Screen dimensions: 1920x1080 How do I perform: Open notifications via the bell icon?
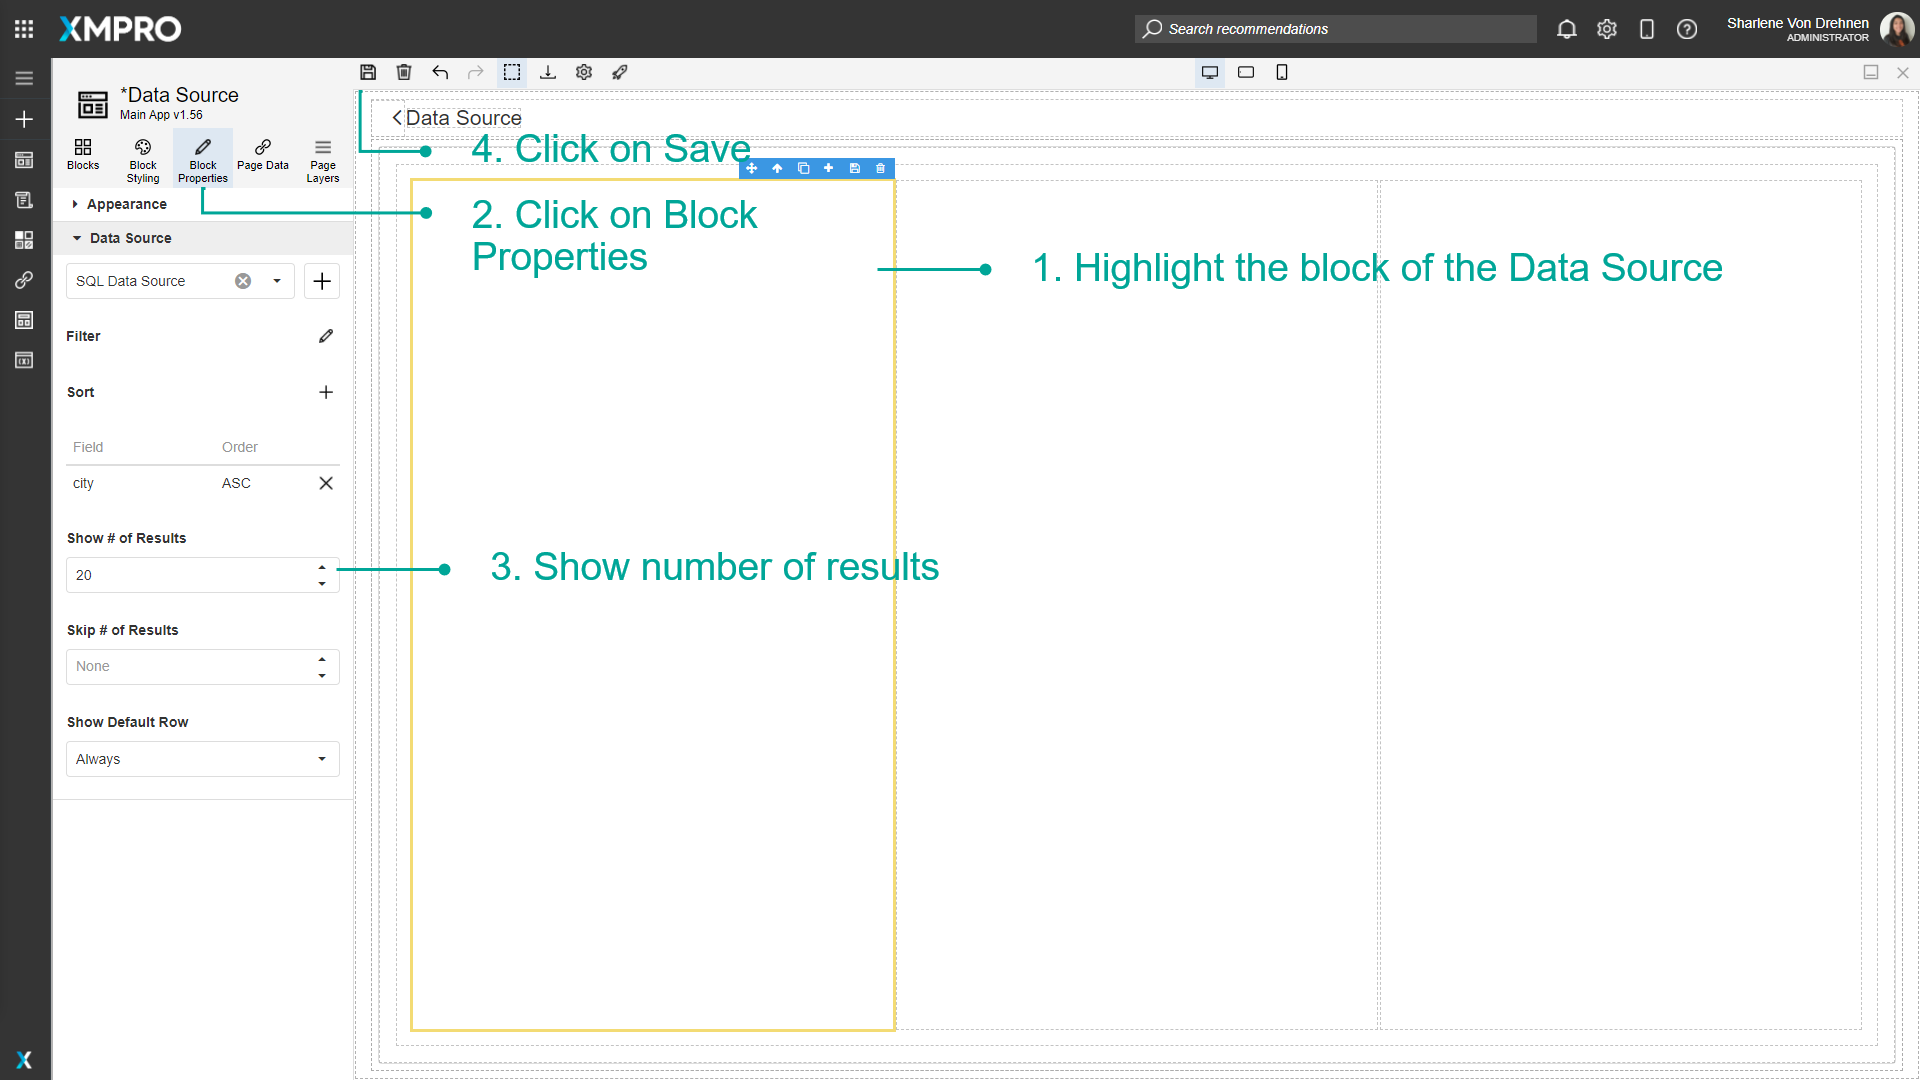tap(1566, 29)
